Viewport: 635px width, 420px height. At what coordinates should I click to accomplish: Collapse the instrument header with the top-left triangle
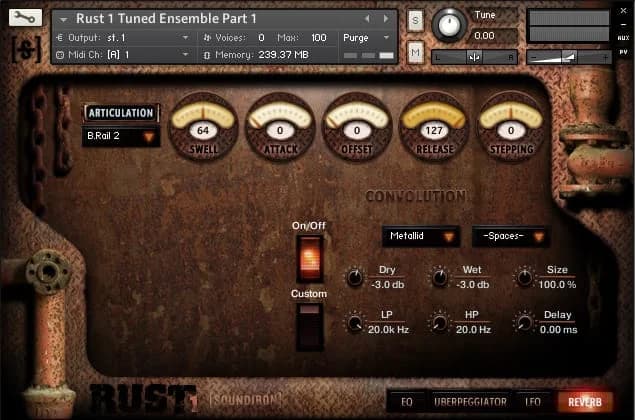pyautogui.click(x=63, y=19)
